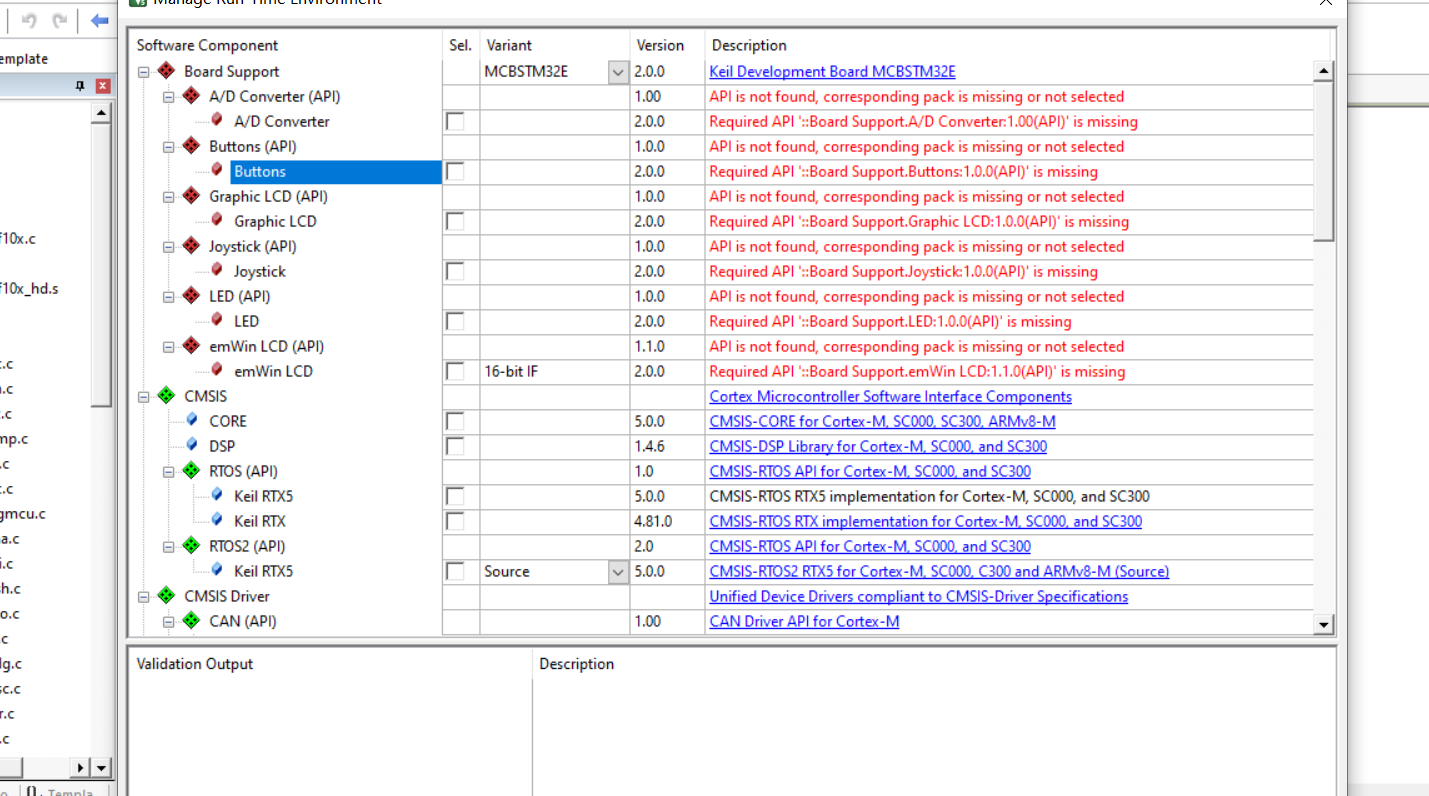This screenshot has width=1429, height=796.
Task: Click the green diamond icon beside CMSIS Driver
Action: pyautogui.click(x=166, y=596)
